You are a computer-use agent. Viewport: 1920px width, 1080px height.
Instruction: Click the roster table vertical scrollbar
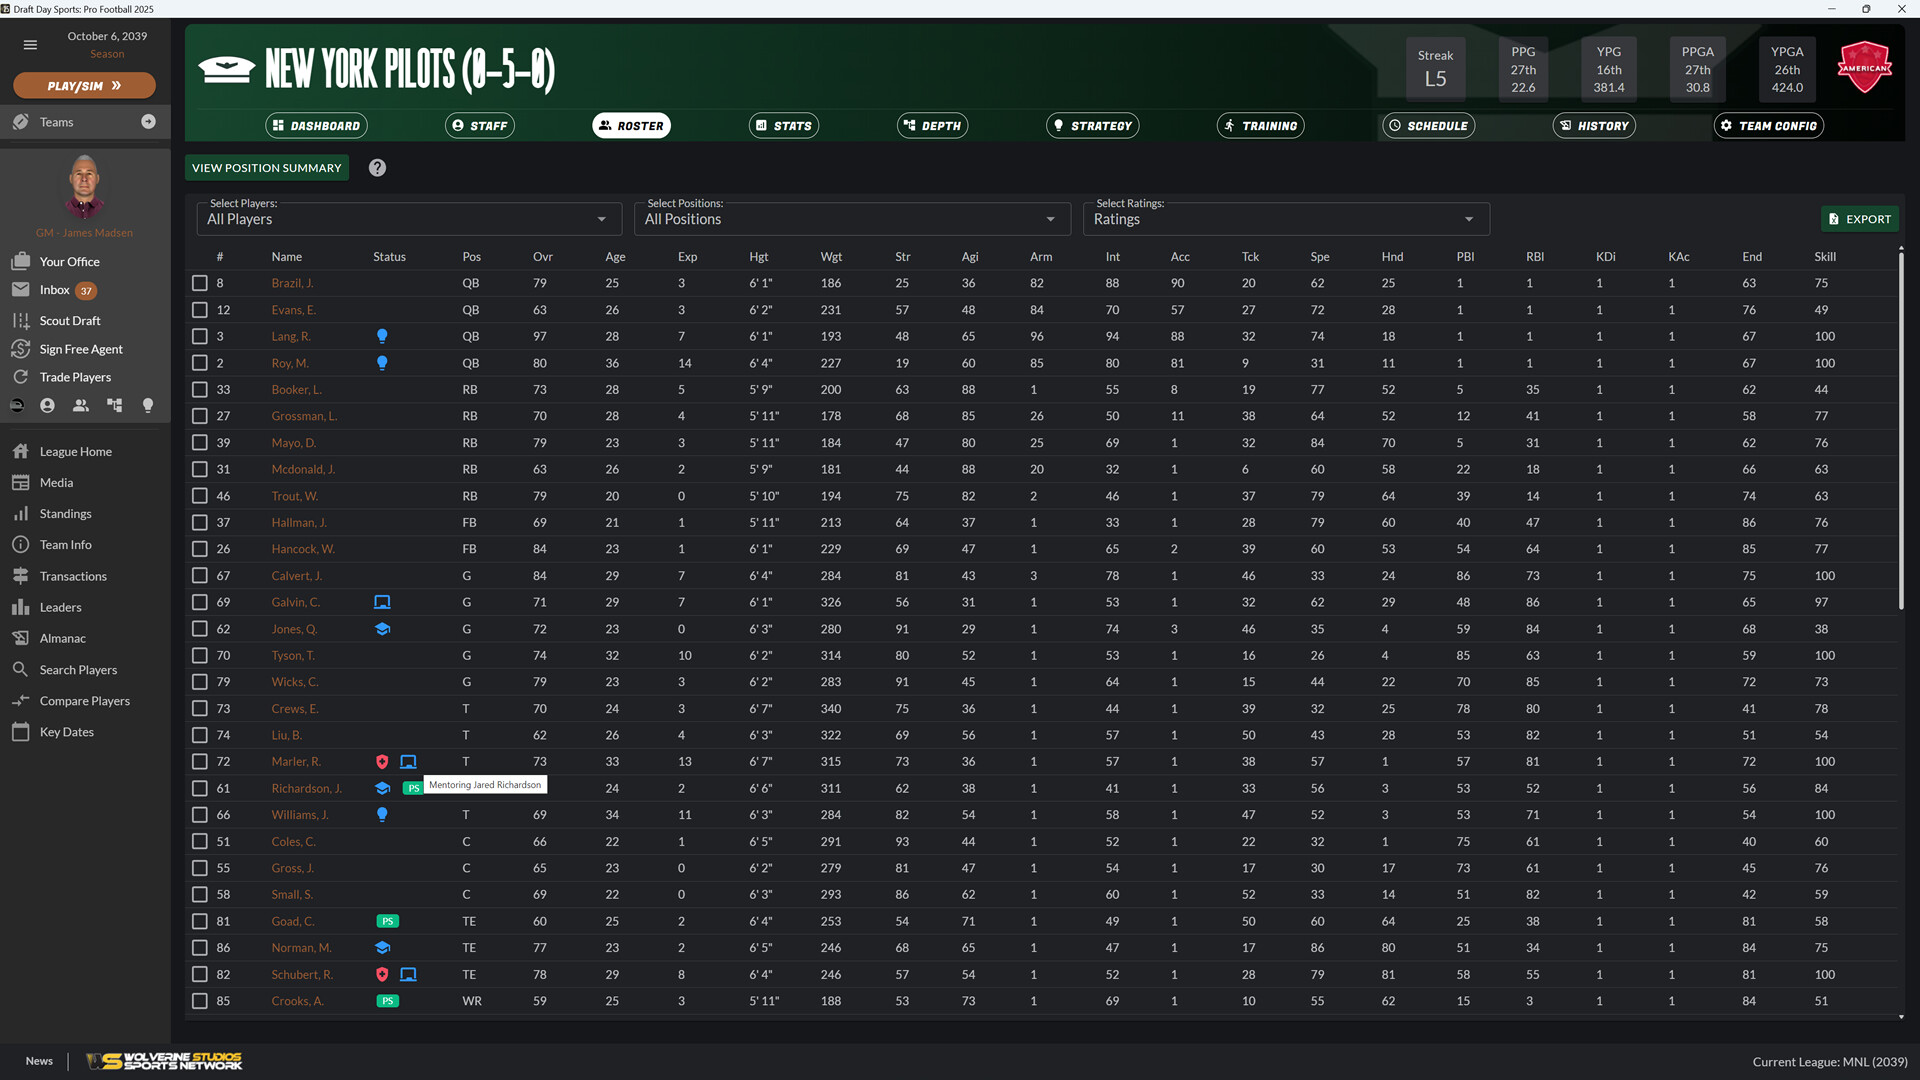coord(1900,430)
